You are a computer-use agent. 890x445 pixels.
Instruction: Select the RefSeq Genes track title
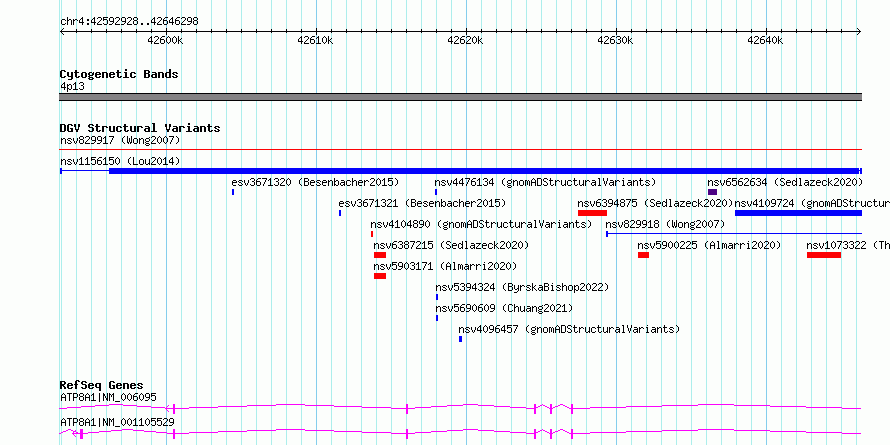point(101,385)
